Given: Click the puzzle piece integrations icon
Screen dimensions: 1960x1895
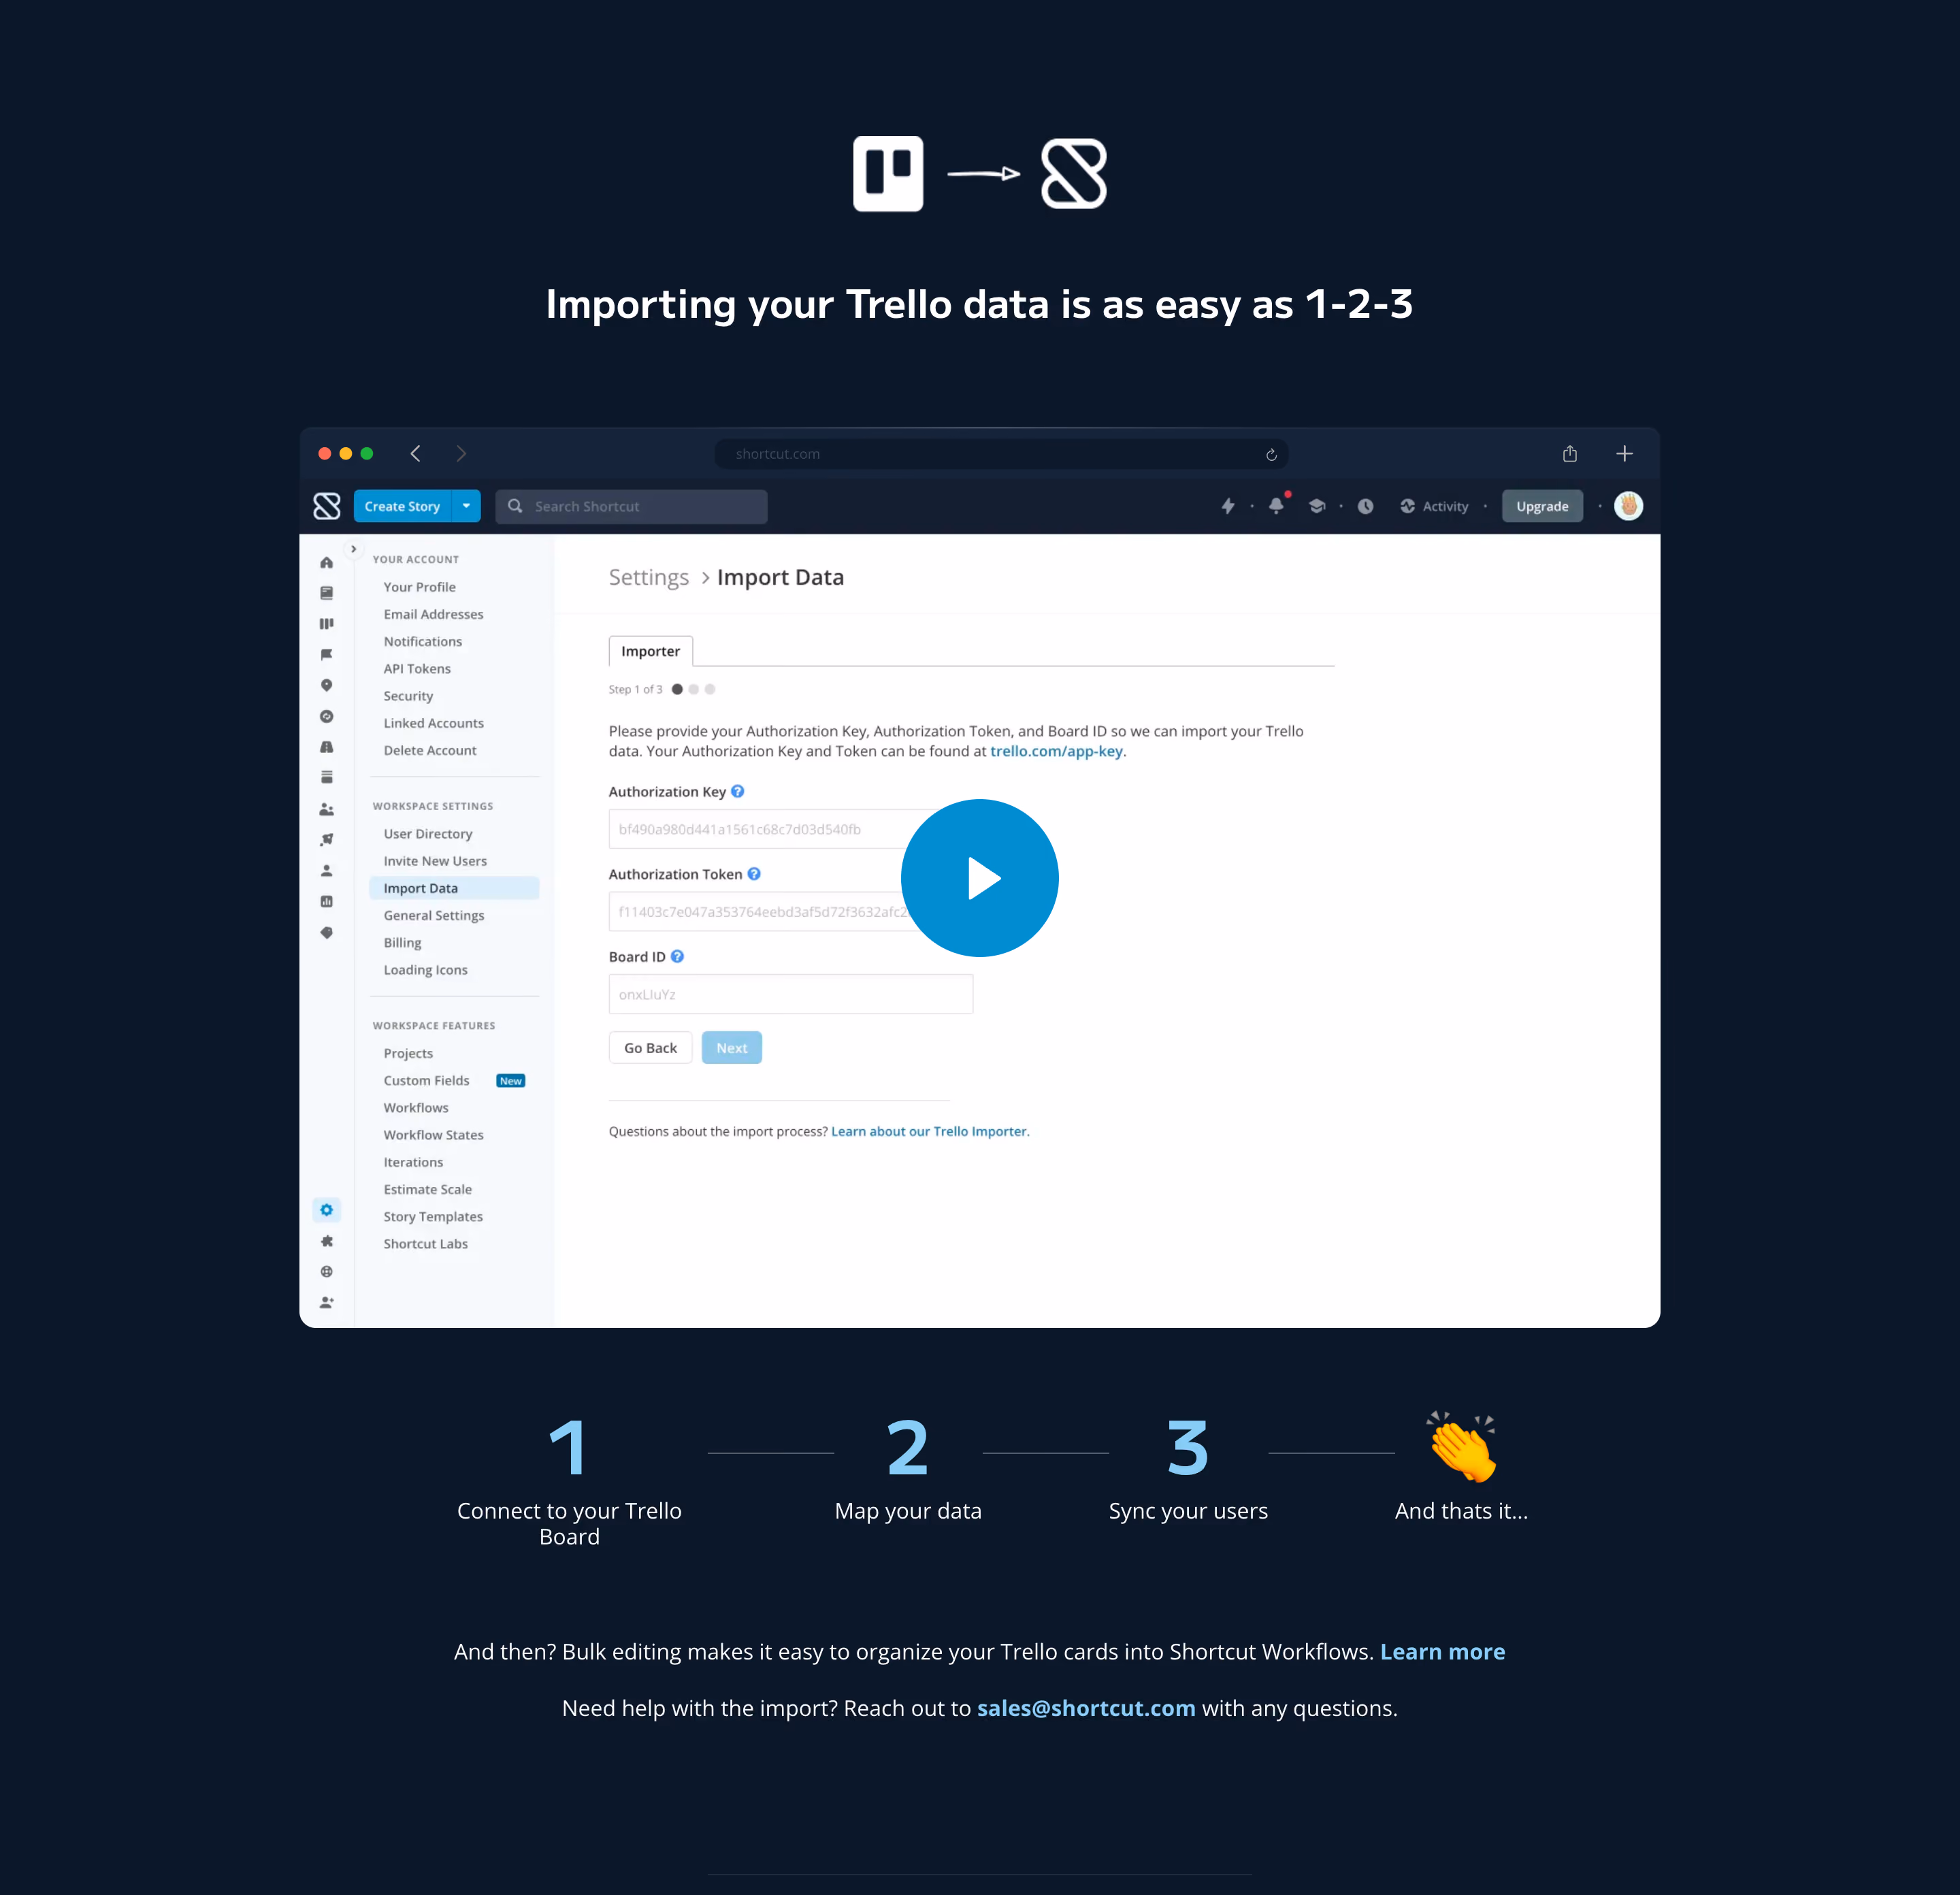Looking at the screenshot, I should (x=326, y=1241).
